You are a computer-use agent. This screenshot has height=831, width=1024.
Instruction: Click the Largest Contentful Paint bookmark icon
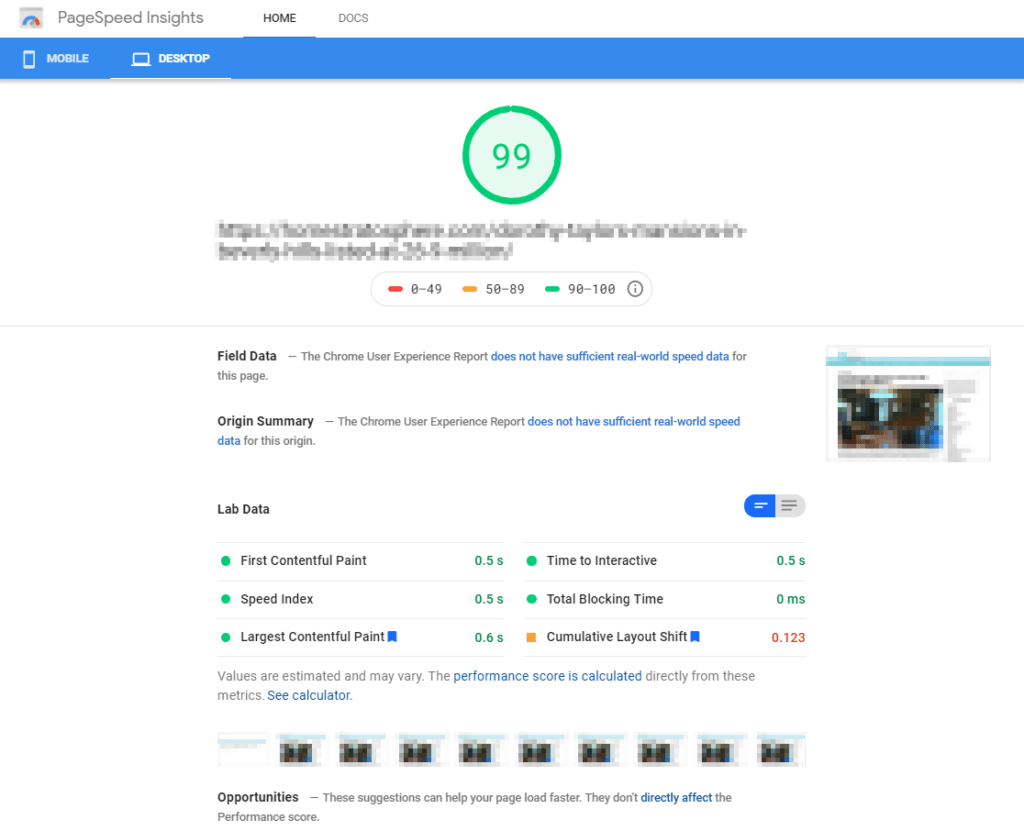point(392,636)
